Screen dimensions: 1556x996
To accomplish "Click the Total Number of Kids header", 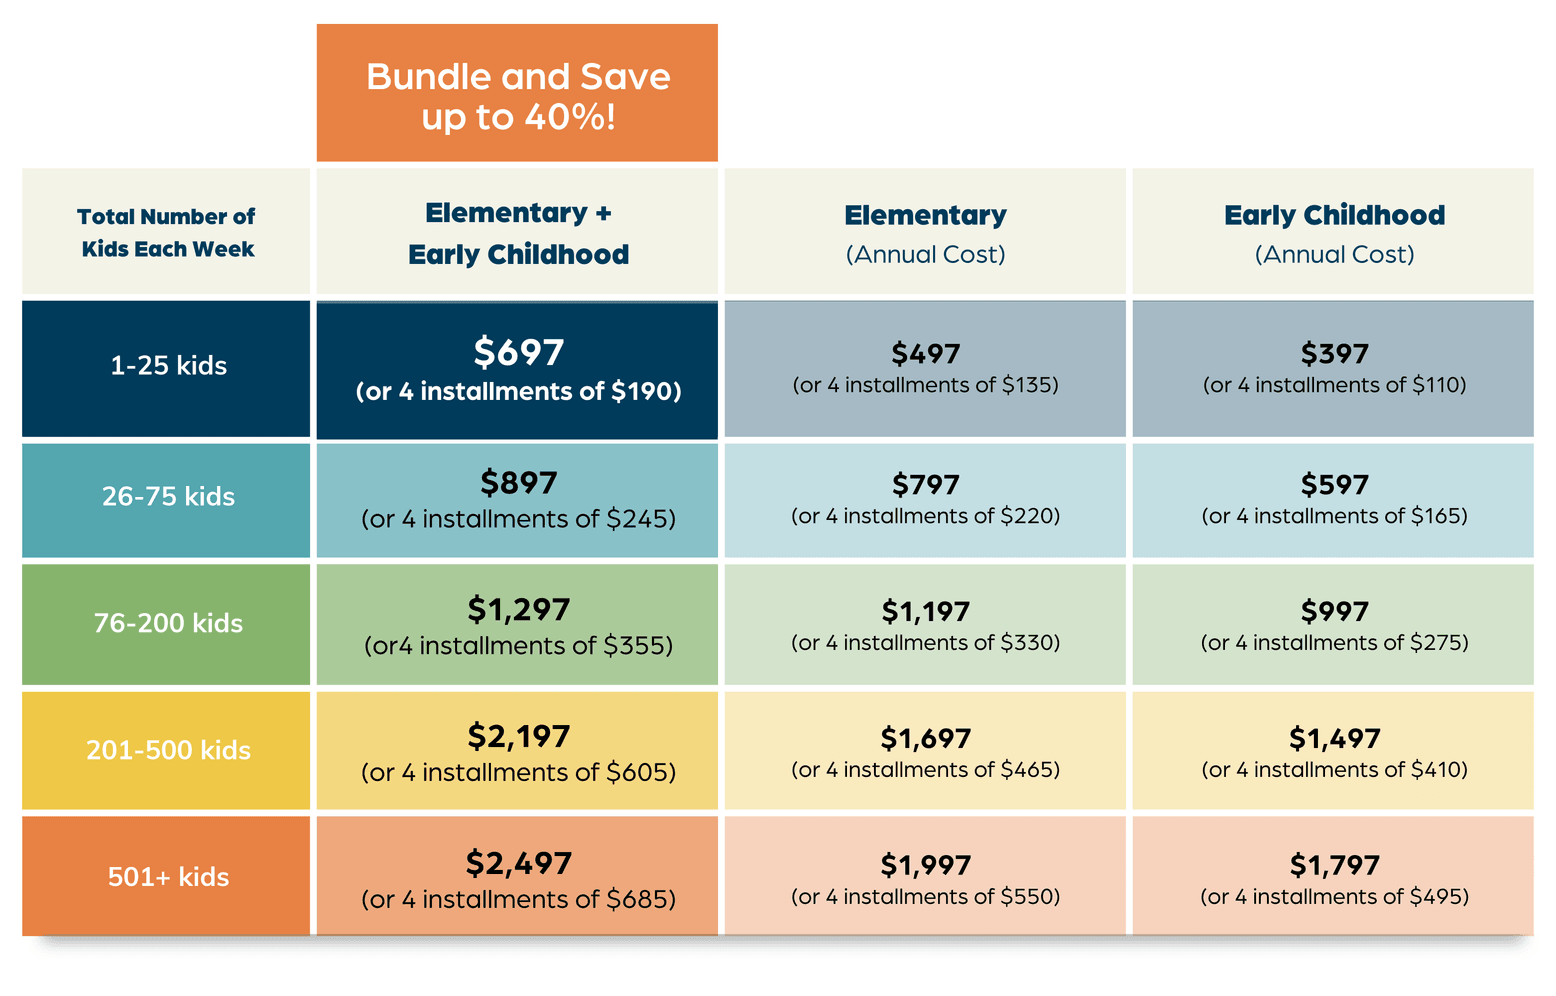I will coord(167,233).
